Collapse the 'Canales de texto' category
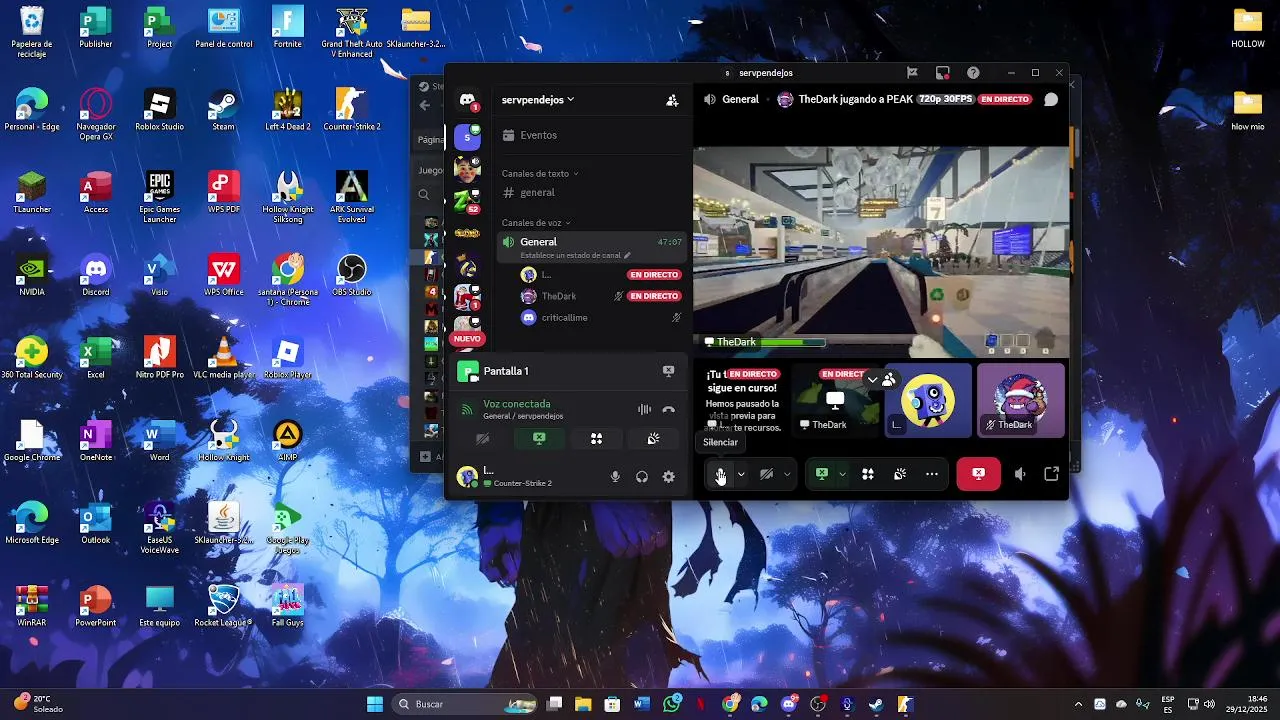Screen dimensions: 1280x720 [x=540, y=173]
